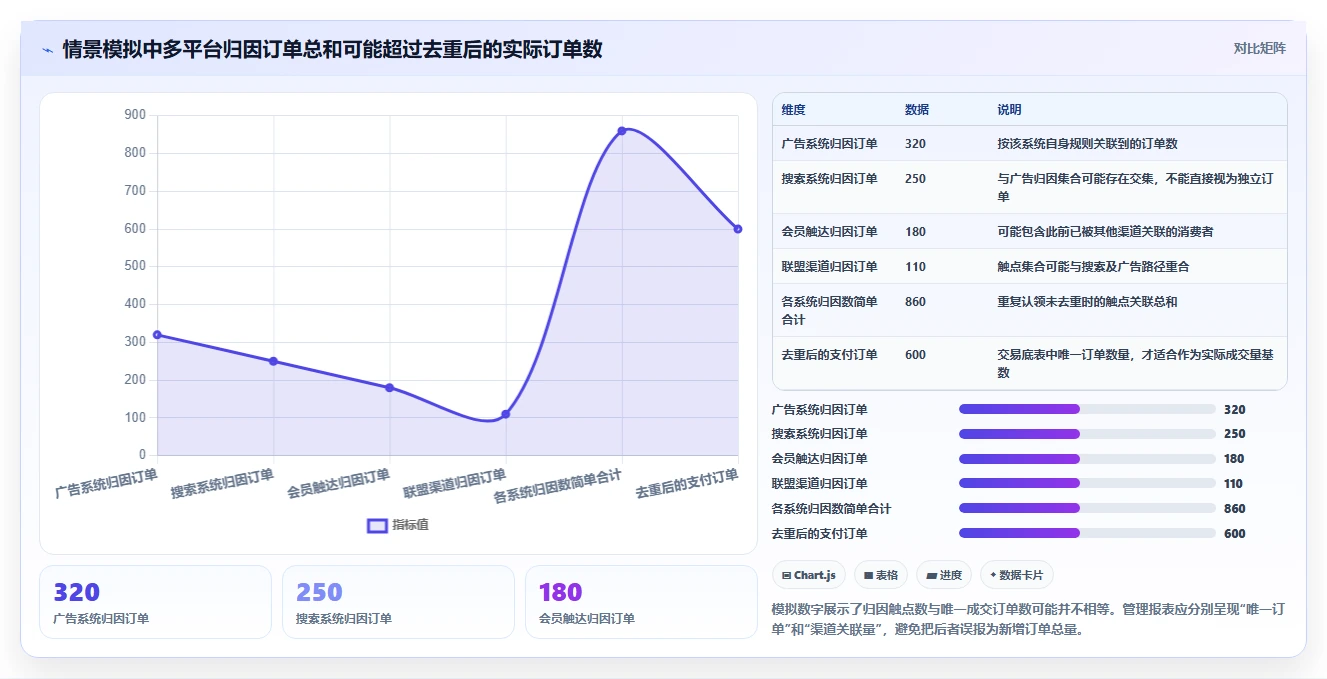Click table value 250
This screenshot has width=1327, height=679.
point(915,179)
